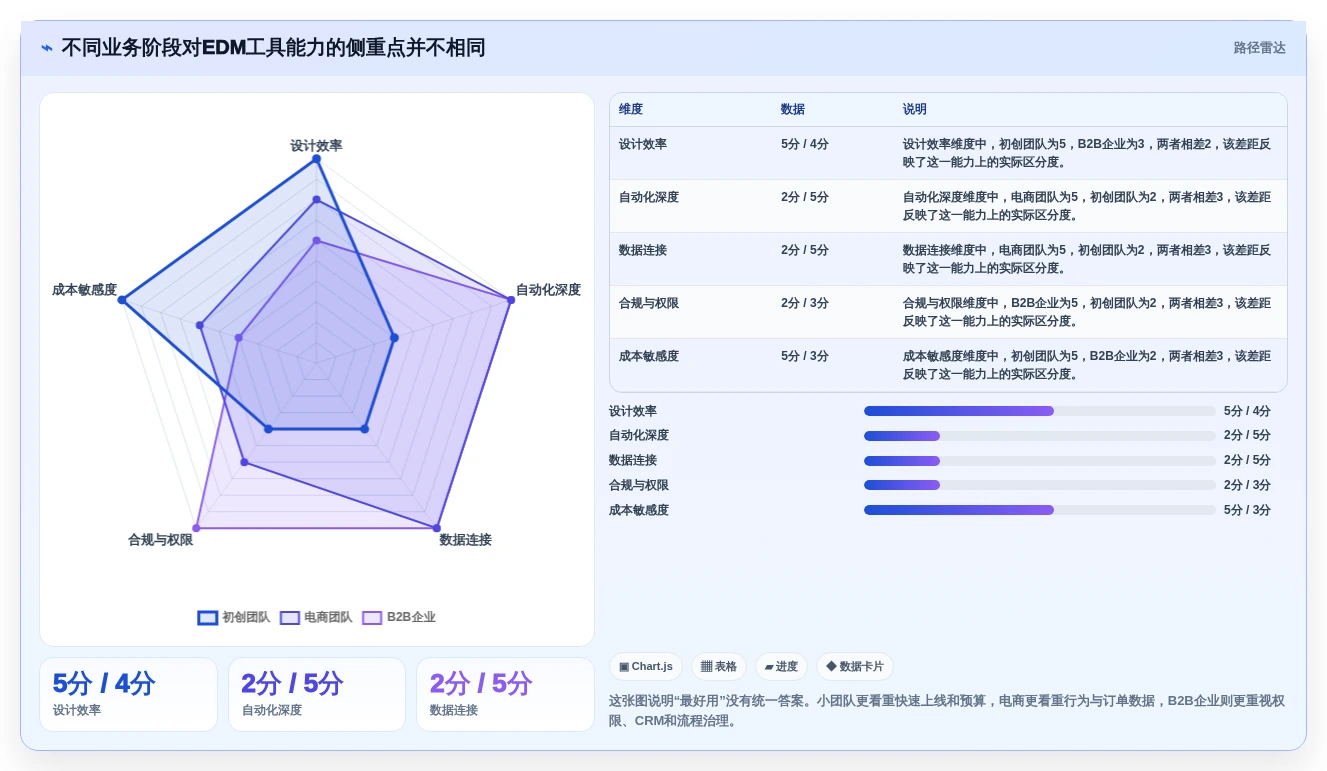
Task: Click the lightning icon beside the title
Action: (x=47, y=48)
